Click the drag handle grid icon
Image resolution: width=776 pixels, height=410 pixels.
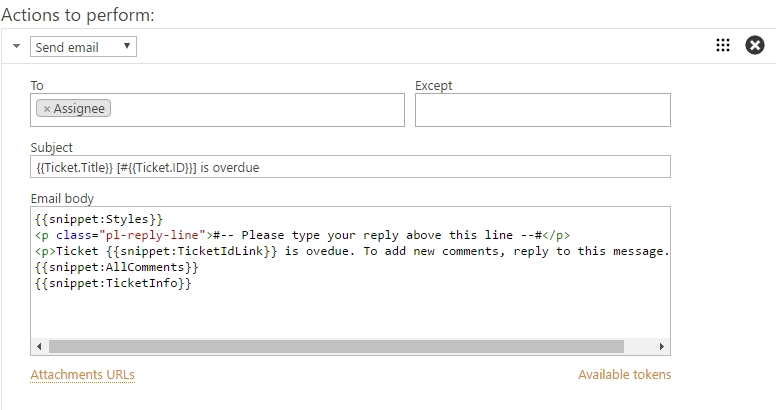[723, 46]
